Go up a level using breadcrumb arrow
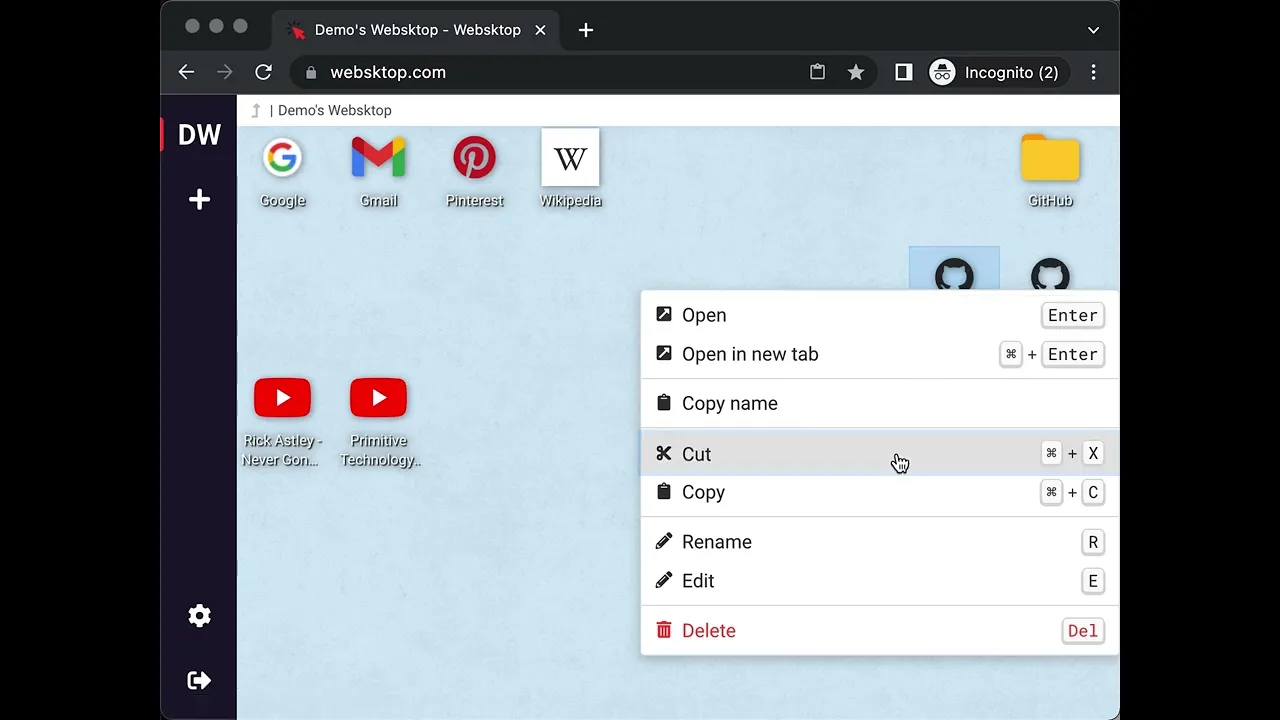 (x=256, y=111)
